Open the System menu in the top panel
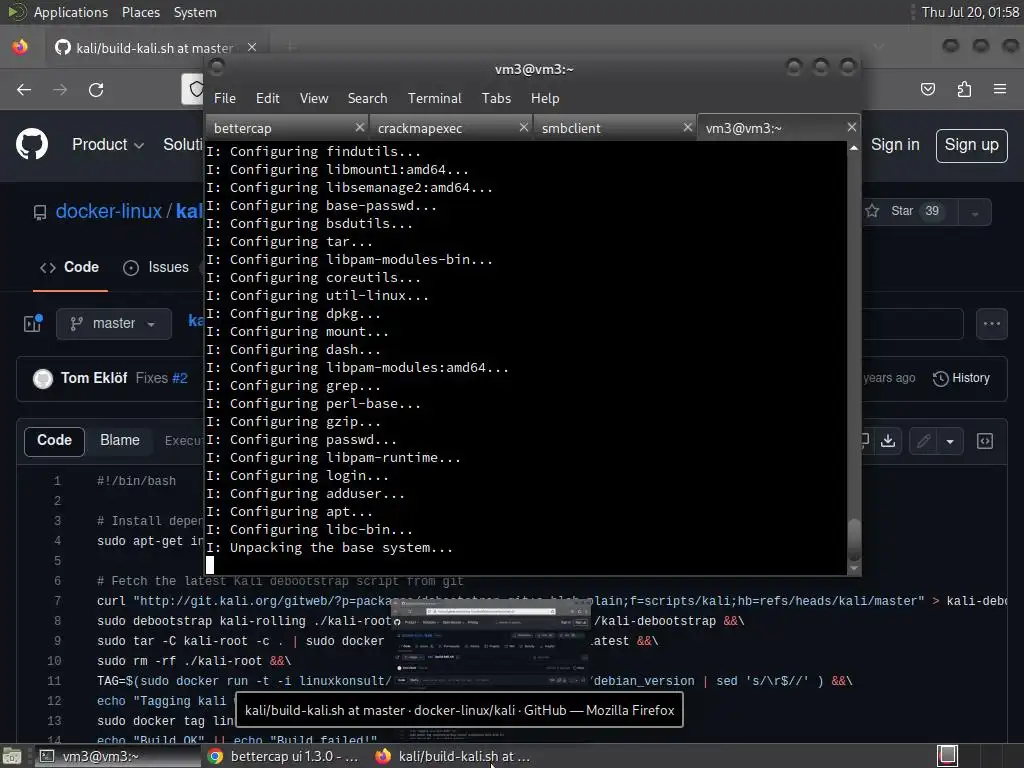 (195, 12)
